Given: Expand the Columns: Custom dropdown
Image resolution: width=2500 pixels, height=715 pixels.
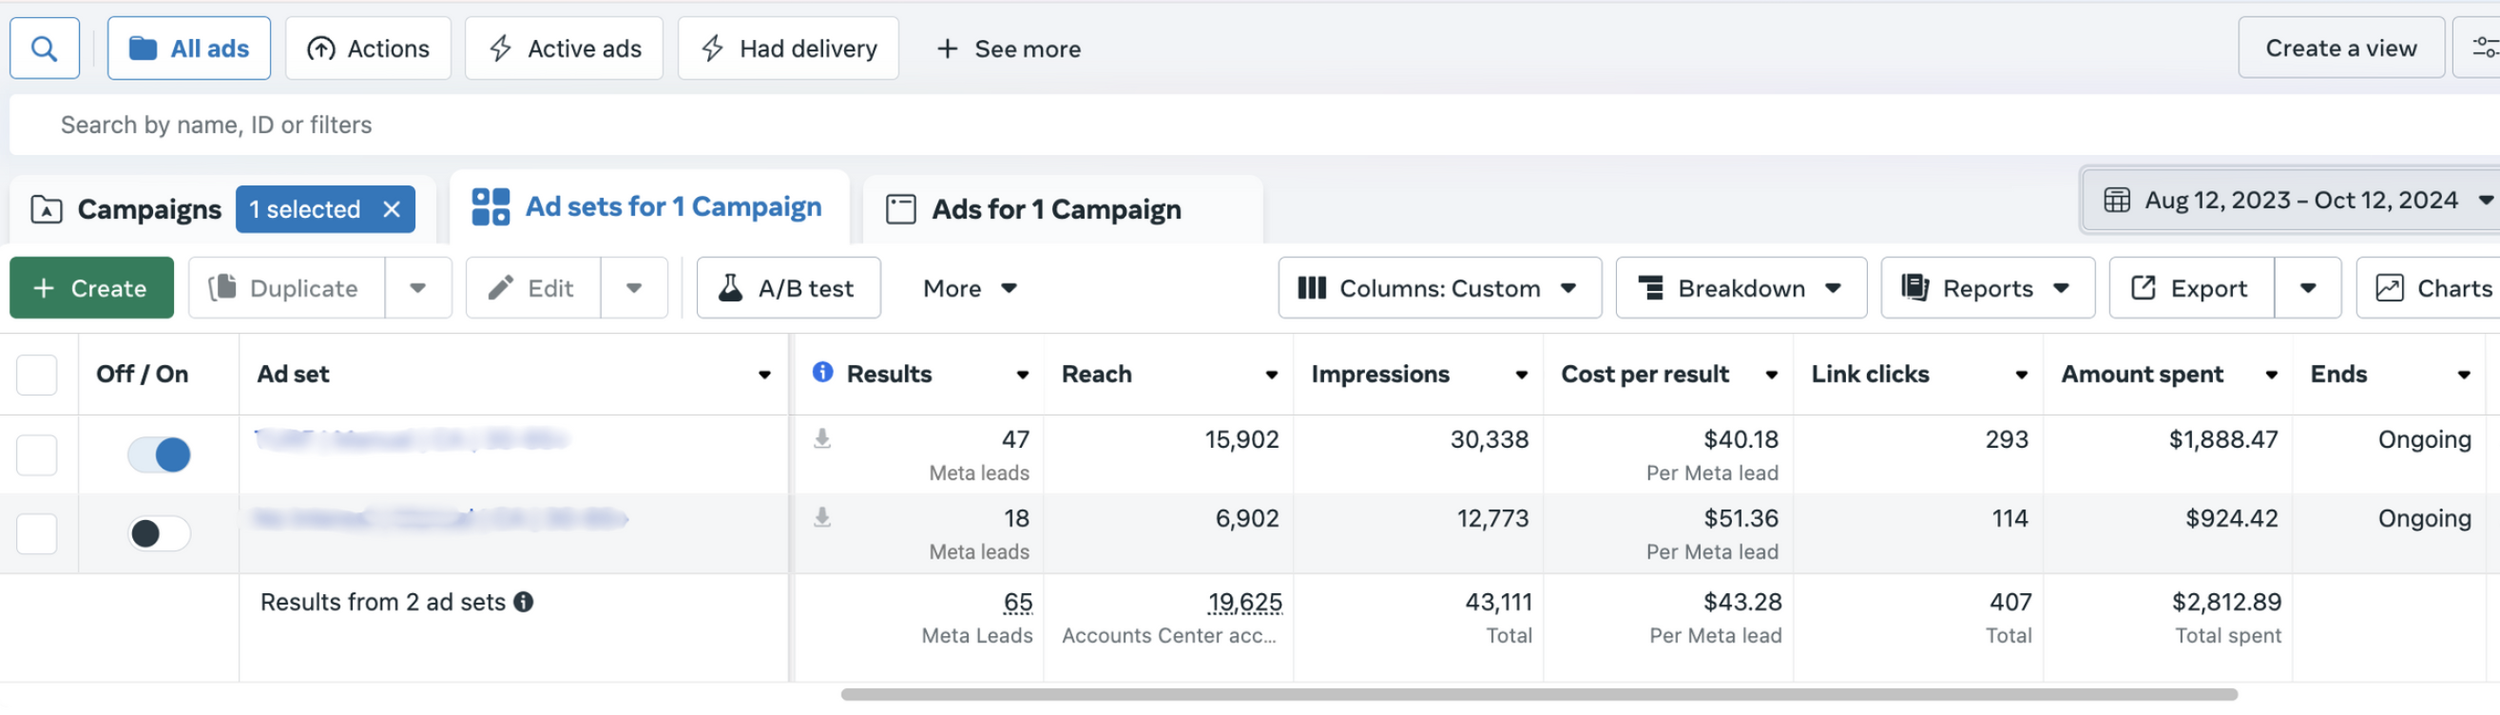Looking at the screenshot, I should point(1439,288).
